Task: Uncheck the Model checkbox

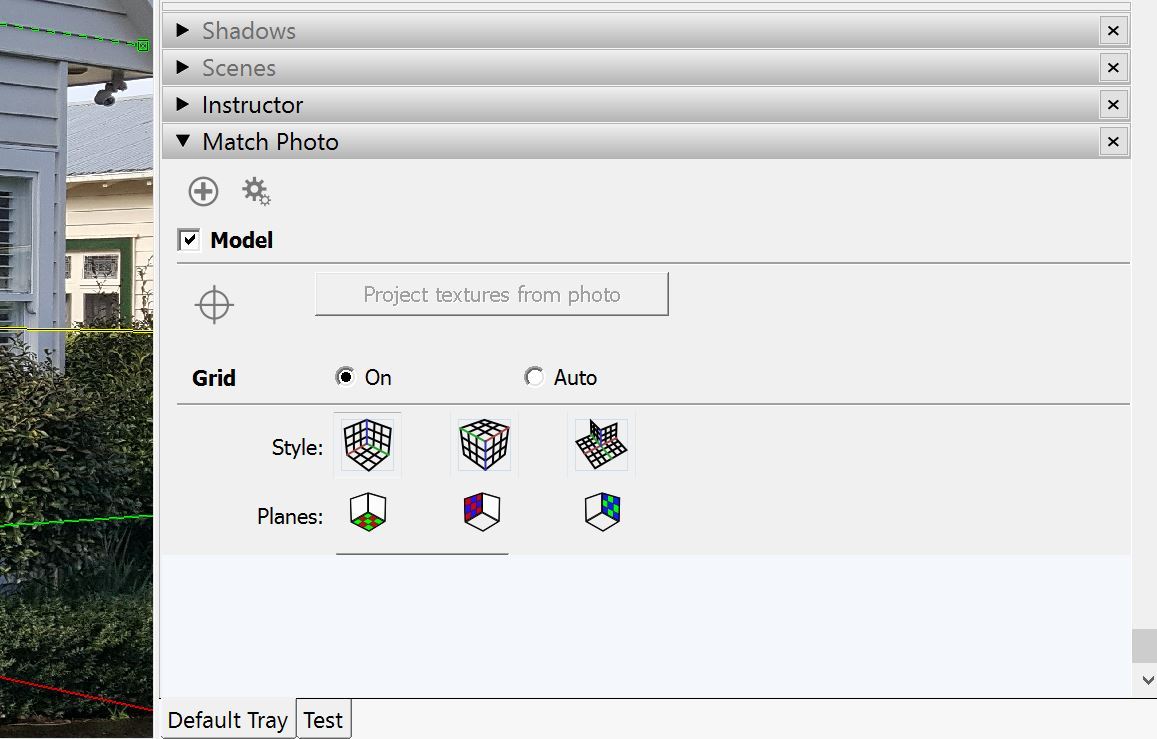Action: pos(189,240)
